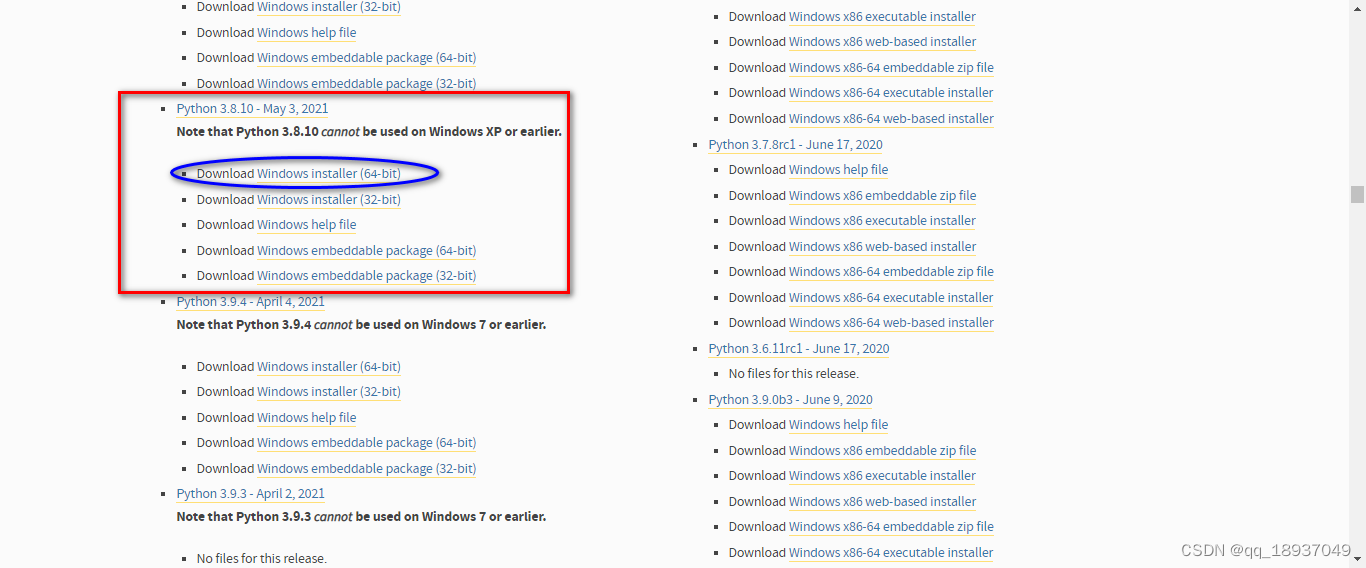Download 3.9.0b3 Windows x86 executable installer
Screen dimensions: 1366x568
(x=883, y=476)
